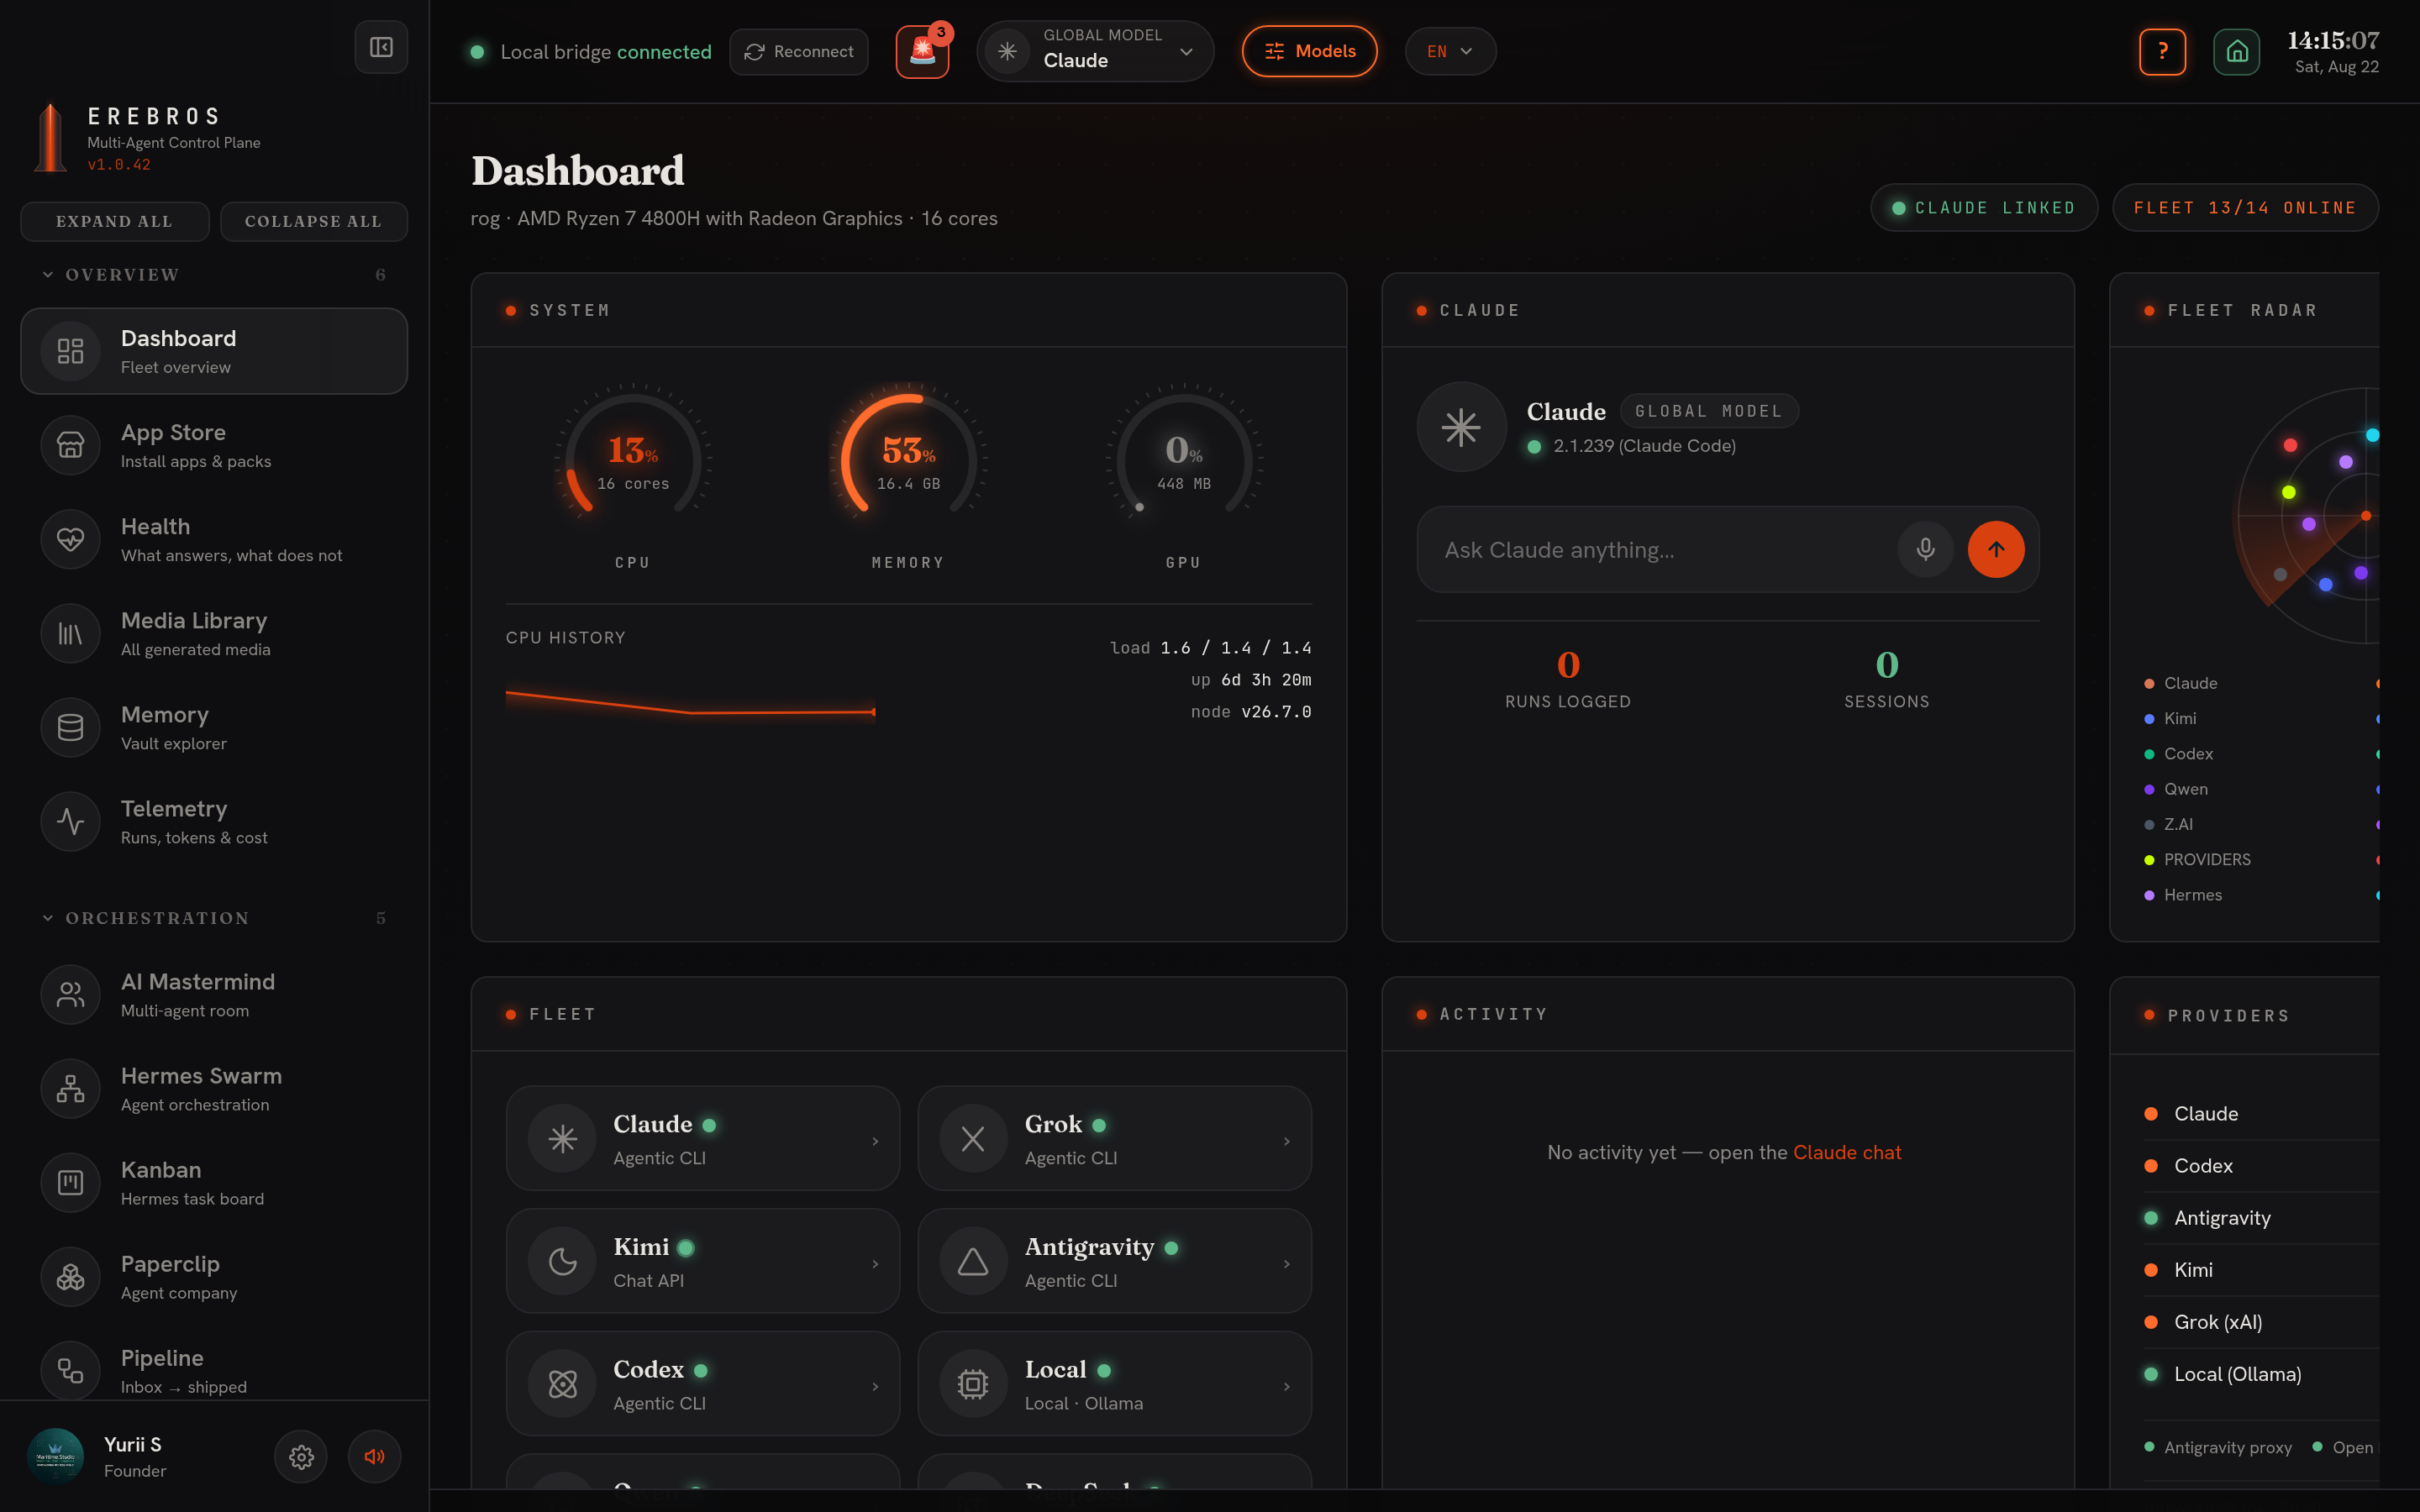Open the Claude chat link
This screenshot has height=1512, width=2420.
1846,1152
